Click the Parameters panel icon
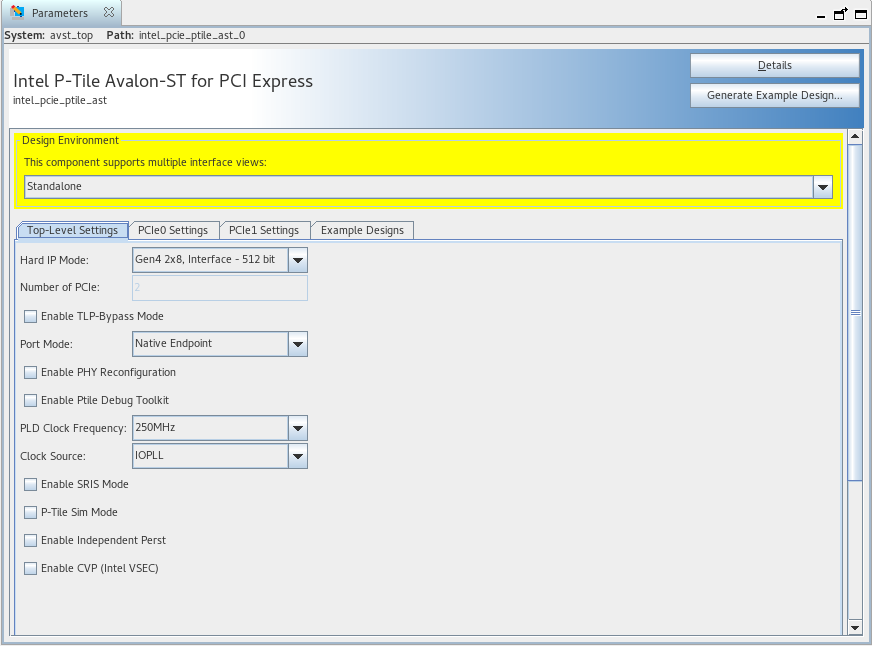872x646 pixels. click(17, 12)
